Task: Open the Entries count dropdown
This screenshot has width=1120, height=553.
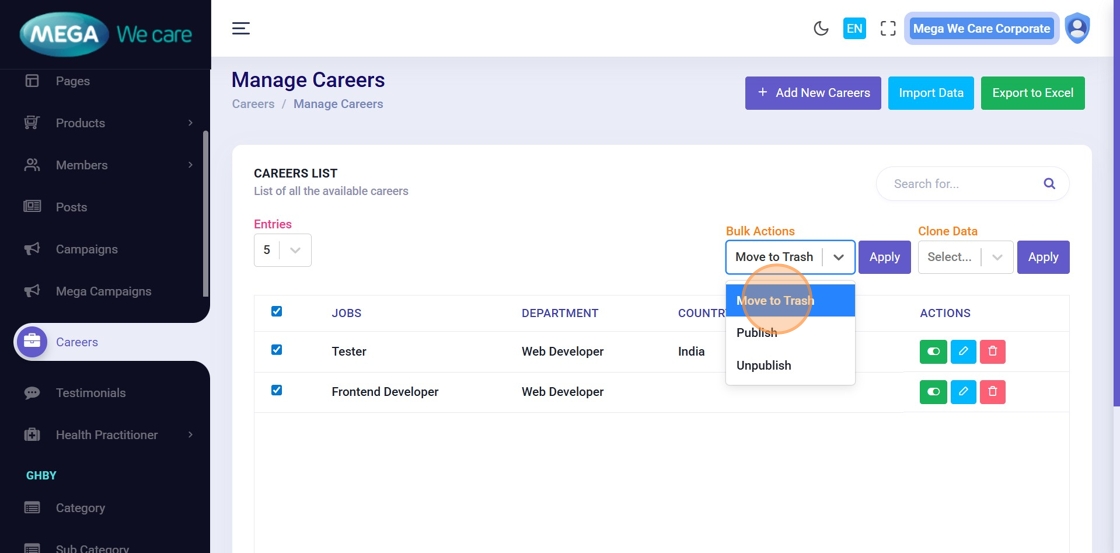Action: [x=282, y=250]
